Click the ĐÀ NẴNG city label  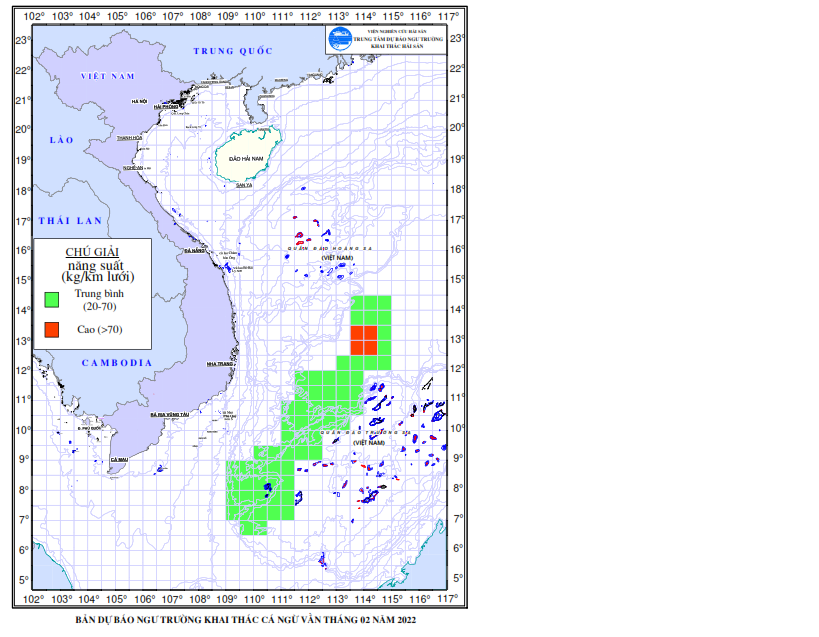[x=193, y=251]
